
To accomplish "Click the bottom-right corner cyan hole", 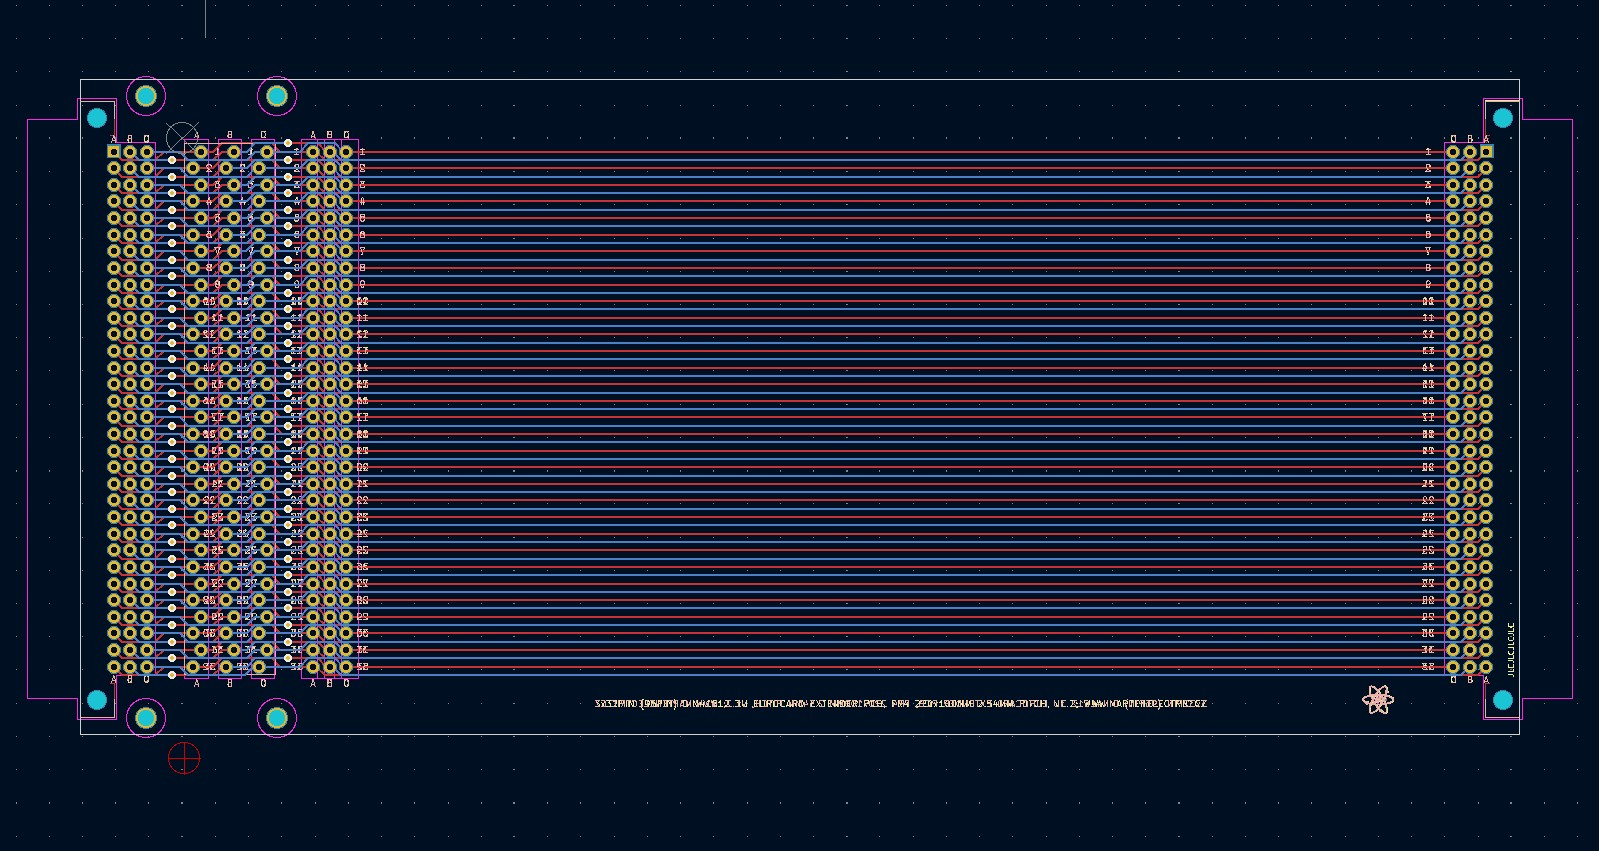I will tap(1502, 700).
